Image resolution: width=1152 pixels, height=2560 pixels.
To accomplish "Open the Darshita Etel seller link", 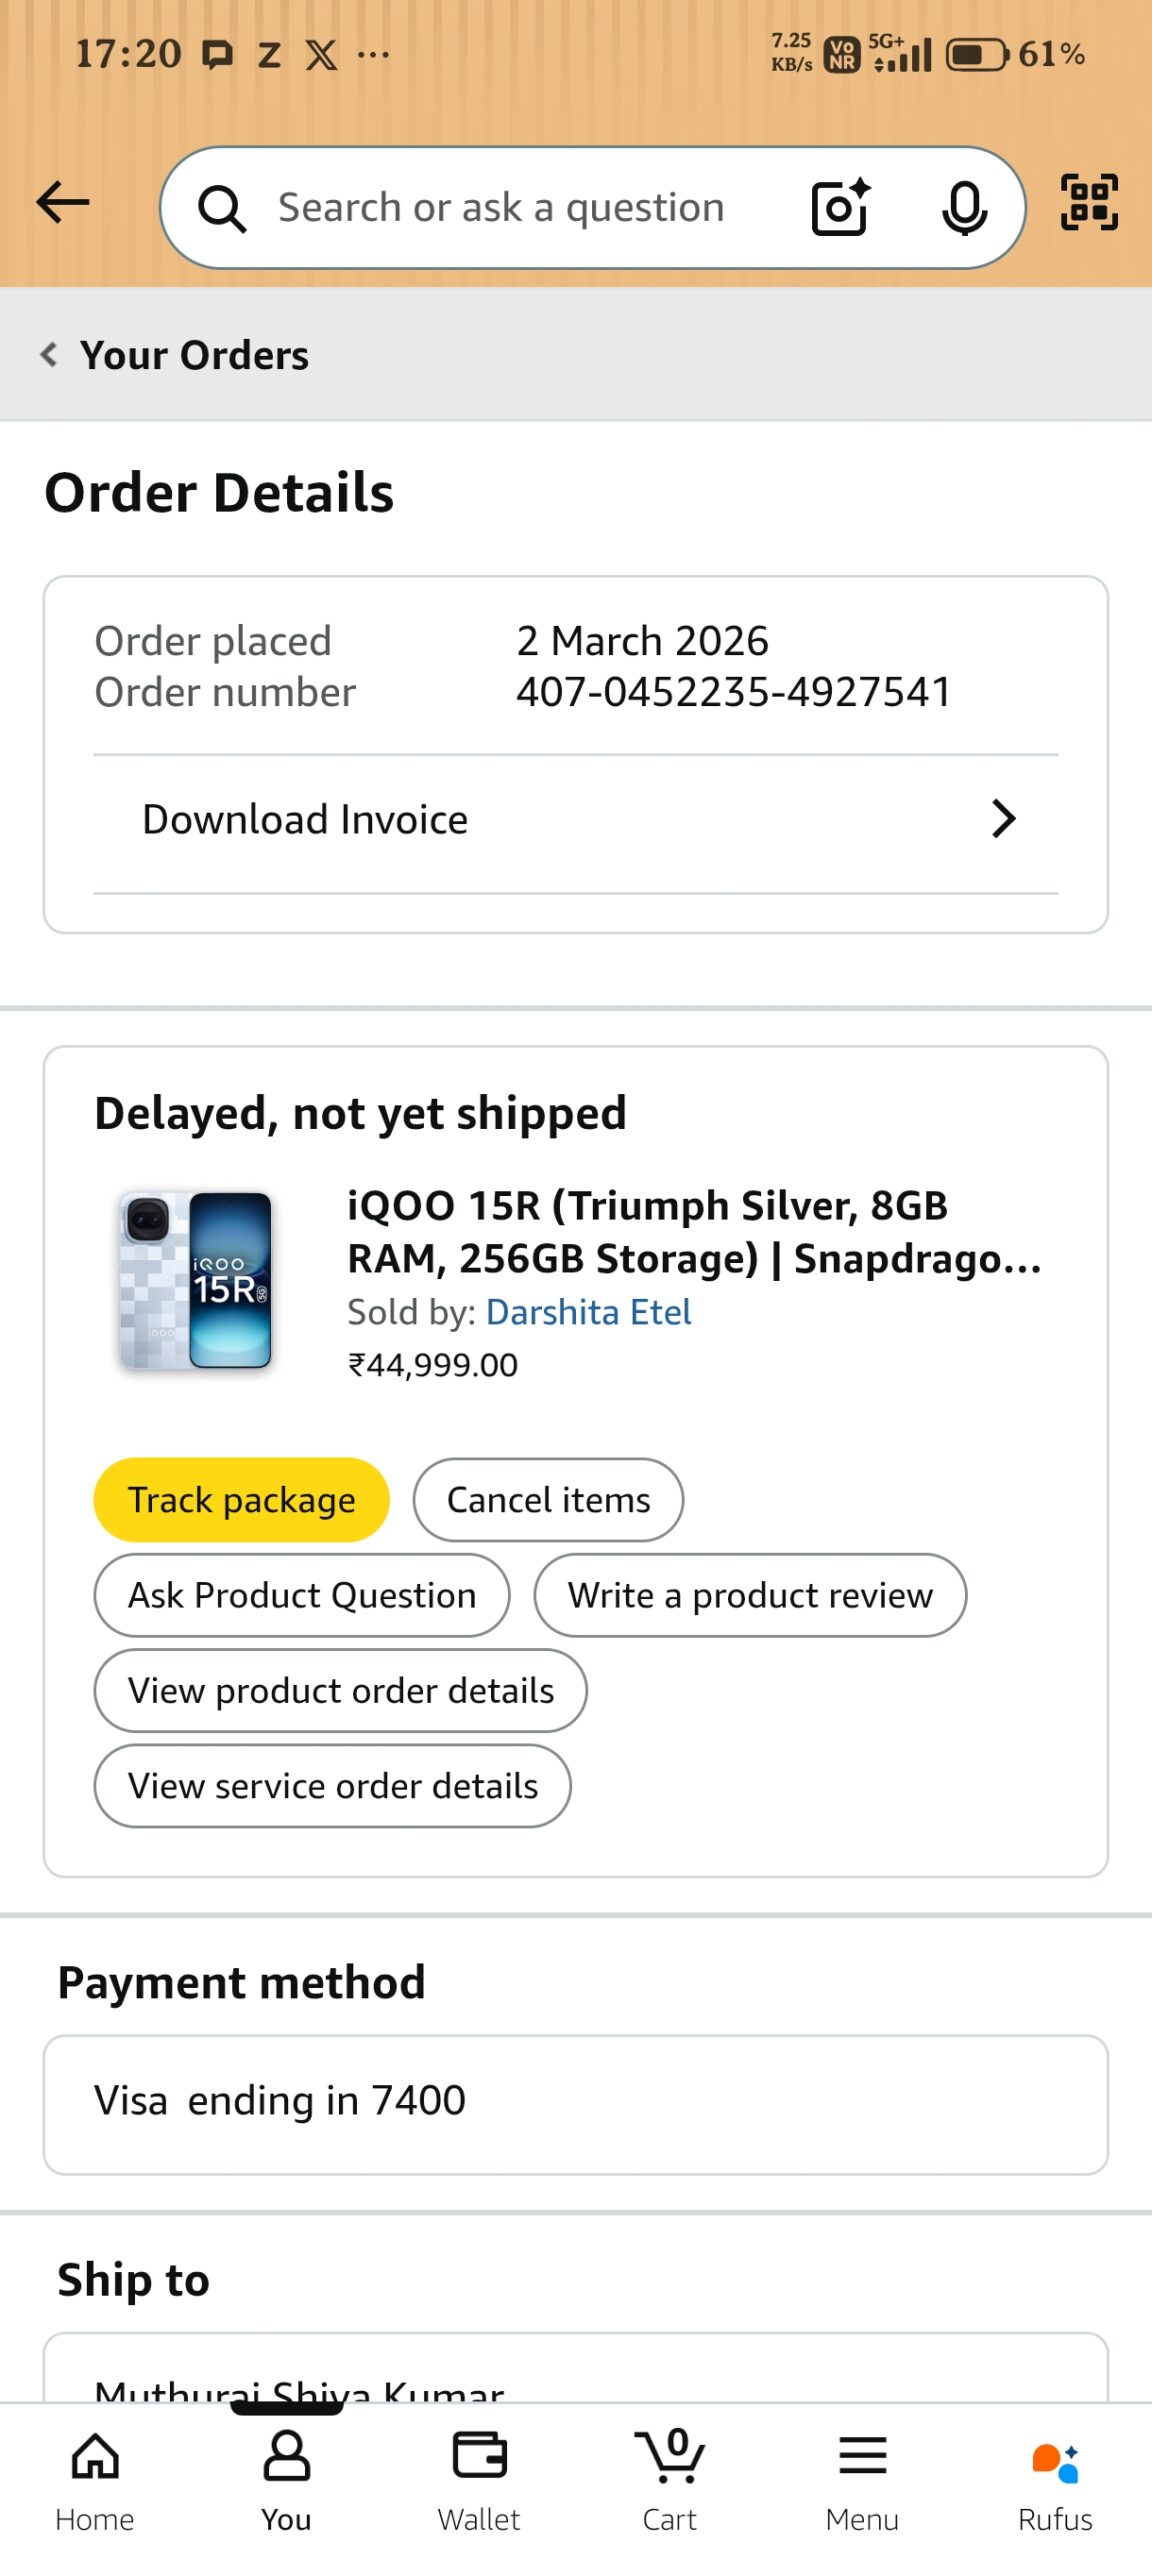I will (588, 1312).
